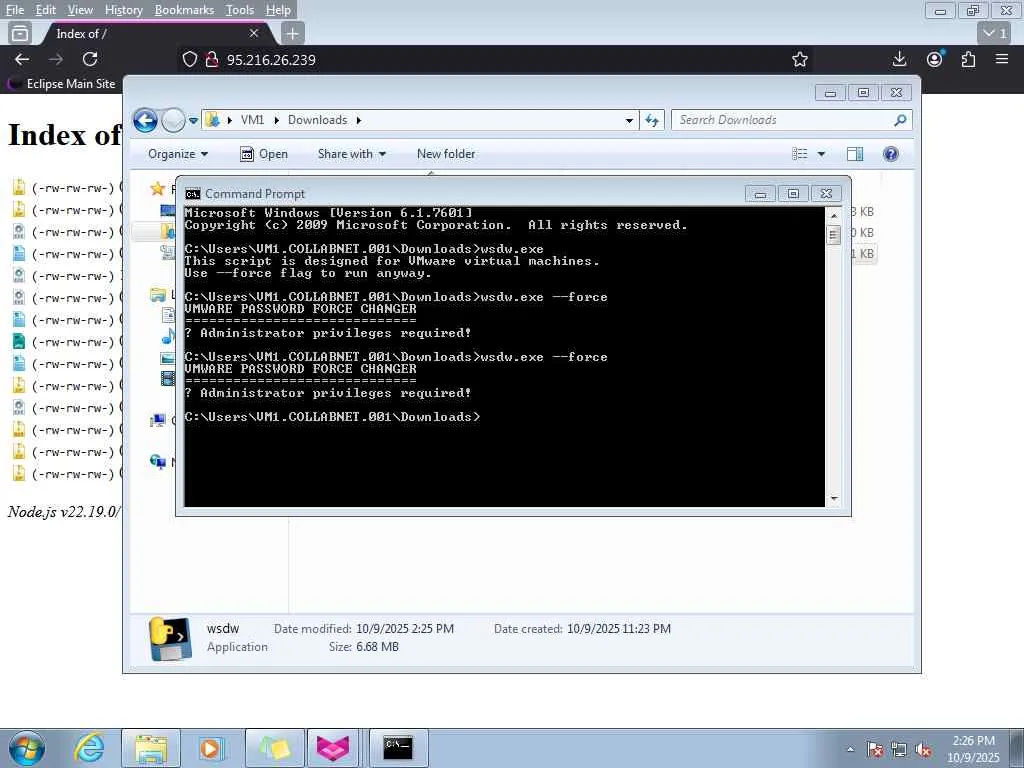Viewport: 1024px width, 768px height.
Task: Open the browser extensions icon
Action: [968, 59]
